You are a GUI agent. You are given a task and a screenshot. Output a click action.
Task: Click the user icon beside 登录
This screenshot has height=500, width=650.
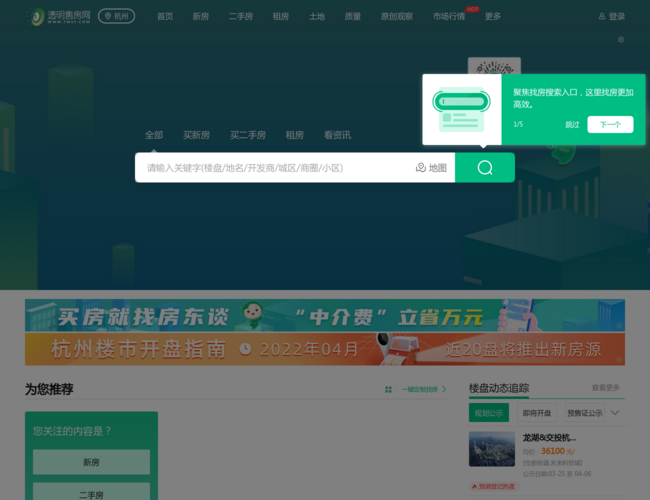tap(602, 17)
